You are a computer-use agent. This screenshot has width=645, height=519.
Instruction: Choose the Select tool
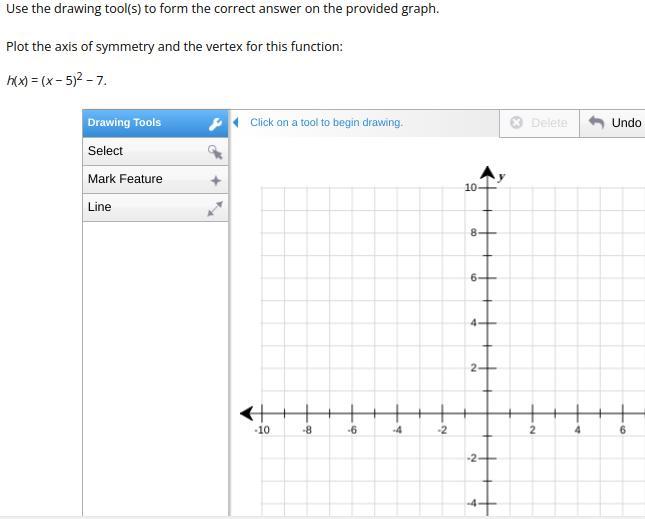point(105,151)
